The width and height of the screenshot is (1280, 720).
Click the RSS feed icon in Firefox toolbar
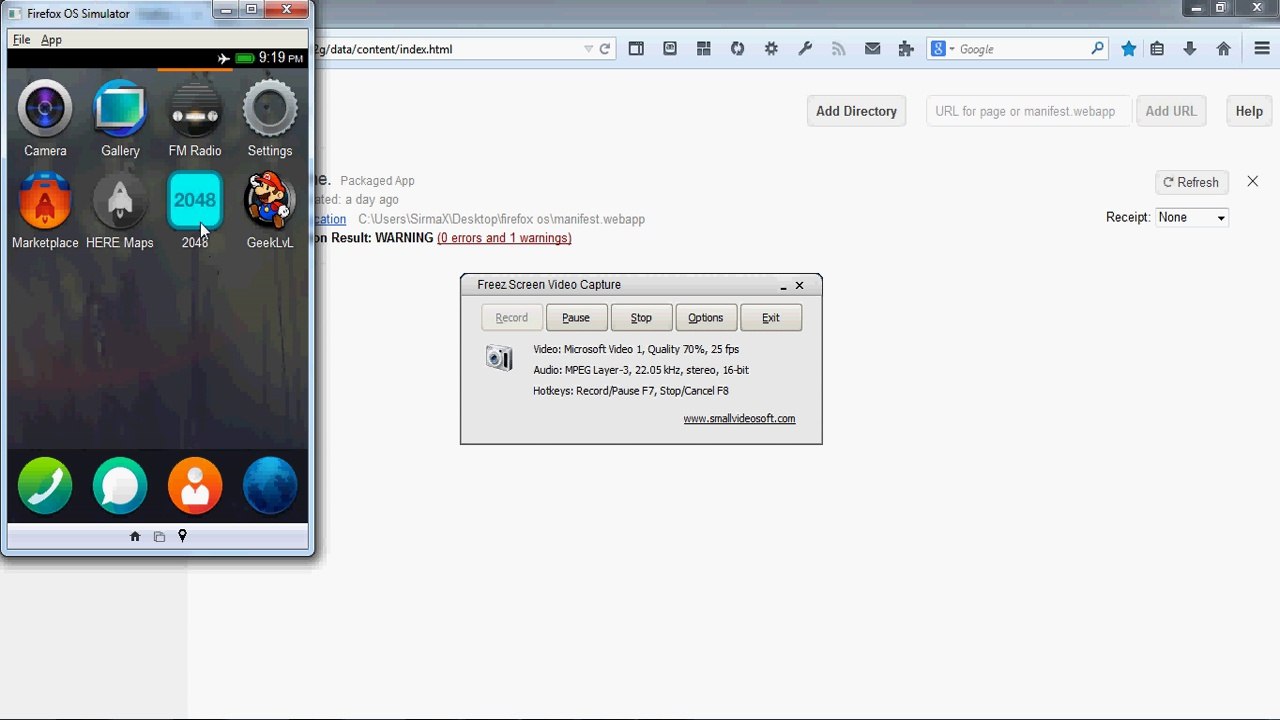(x=839, y=49)
